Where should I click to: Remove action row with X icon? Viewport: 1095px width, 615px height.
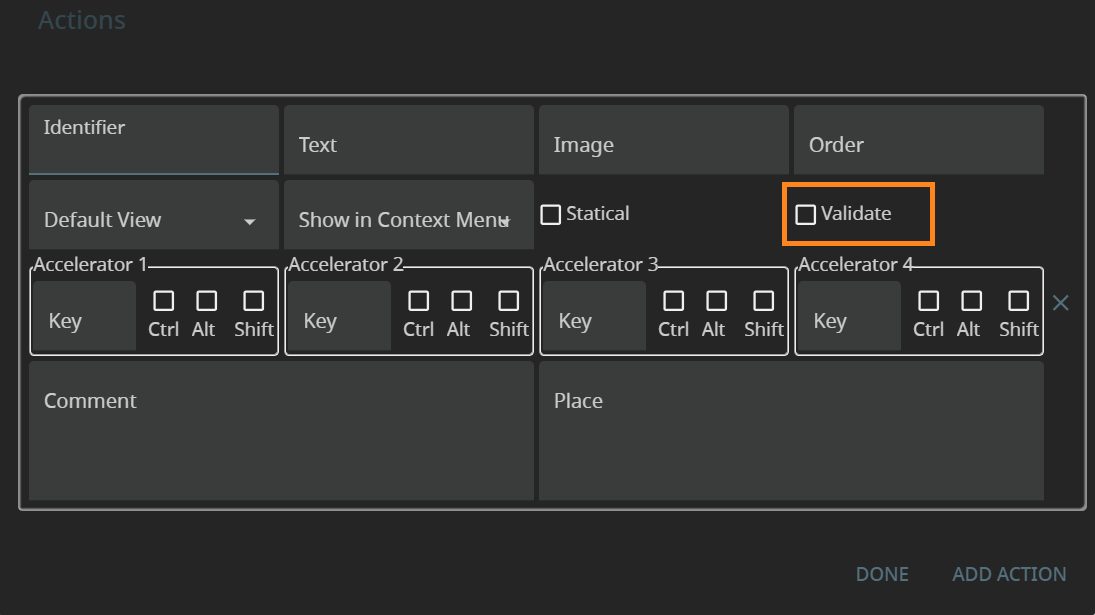click(1061, 303)
